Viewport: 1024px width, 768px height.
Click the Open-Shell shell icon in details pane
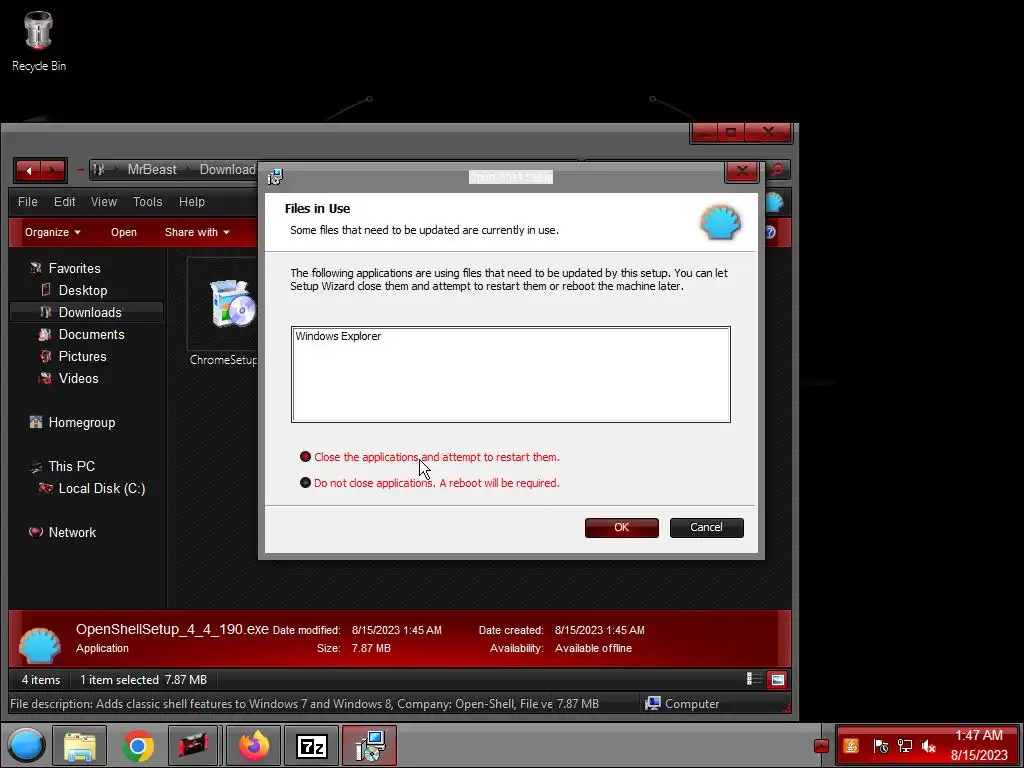point(40,644)
